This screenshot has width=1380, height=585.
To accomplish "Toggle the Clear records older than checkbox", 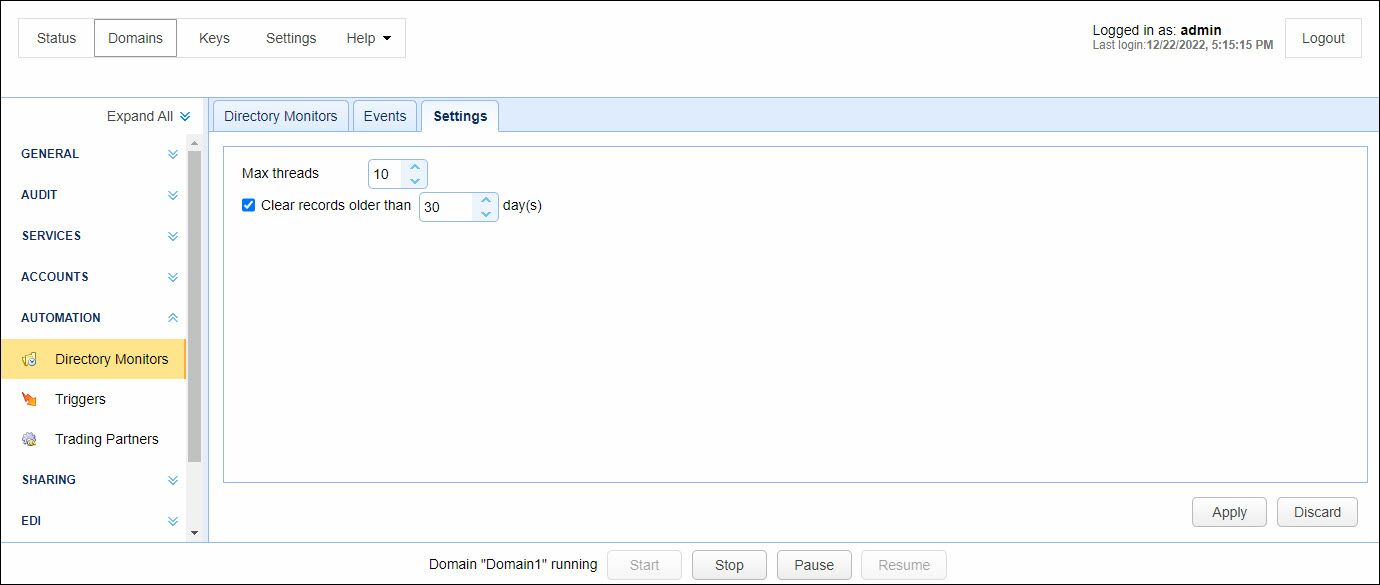I will click(x=249, y=205).
